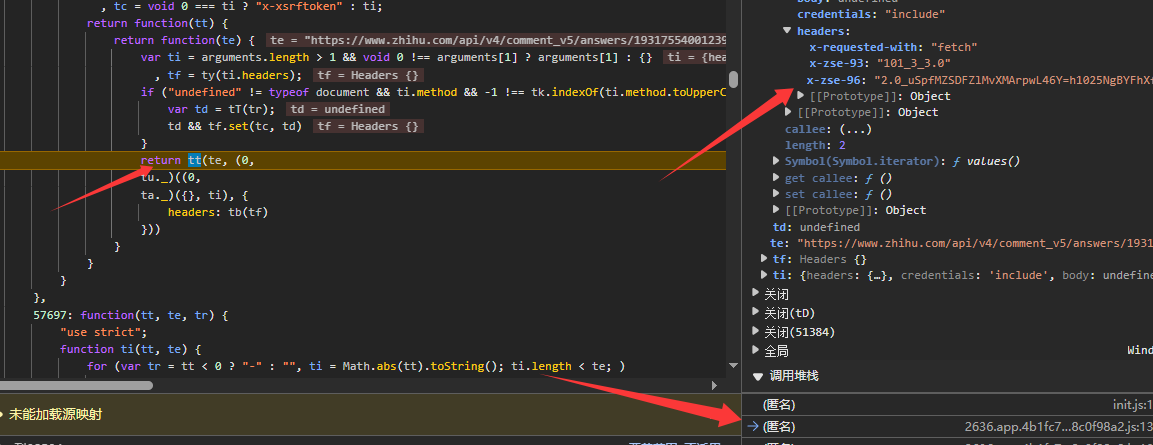Select the (匿名) 2636.app stack frame
This screenshot has width=1153, height=445.
point(947,427)
